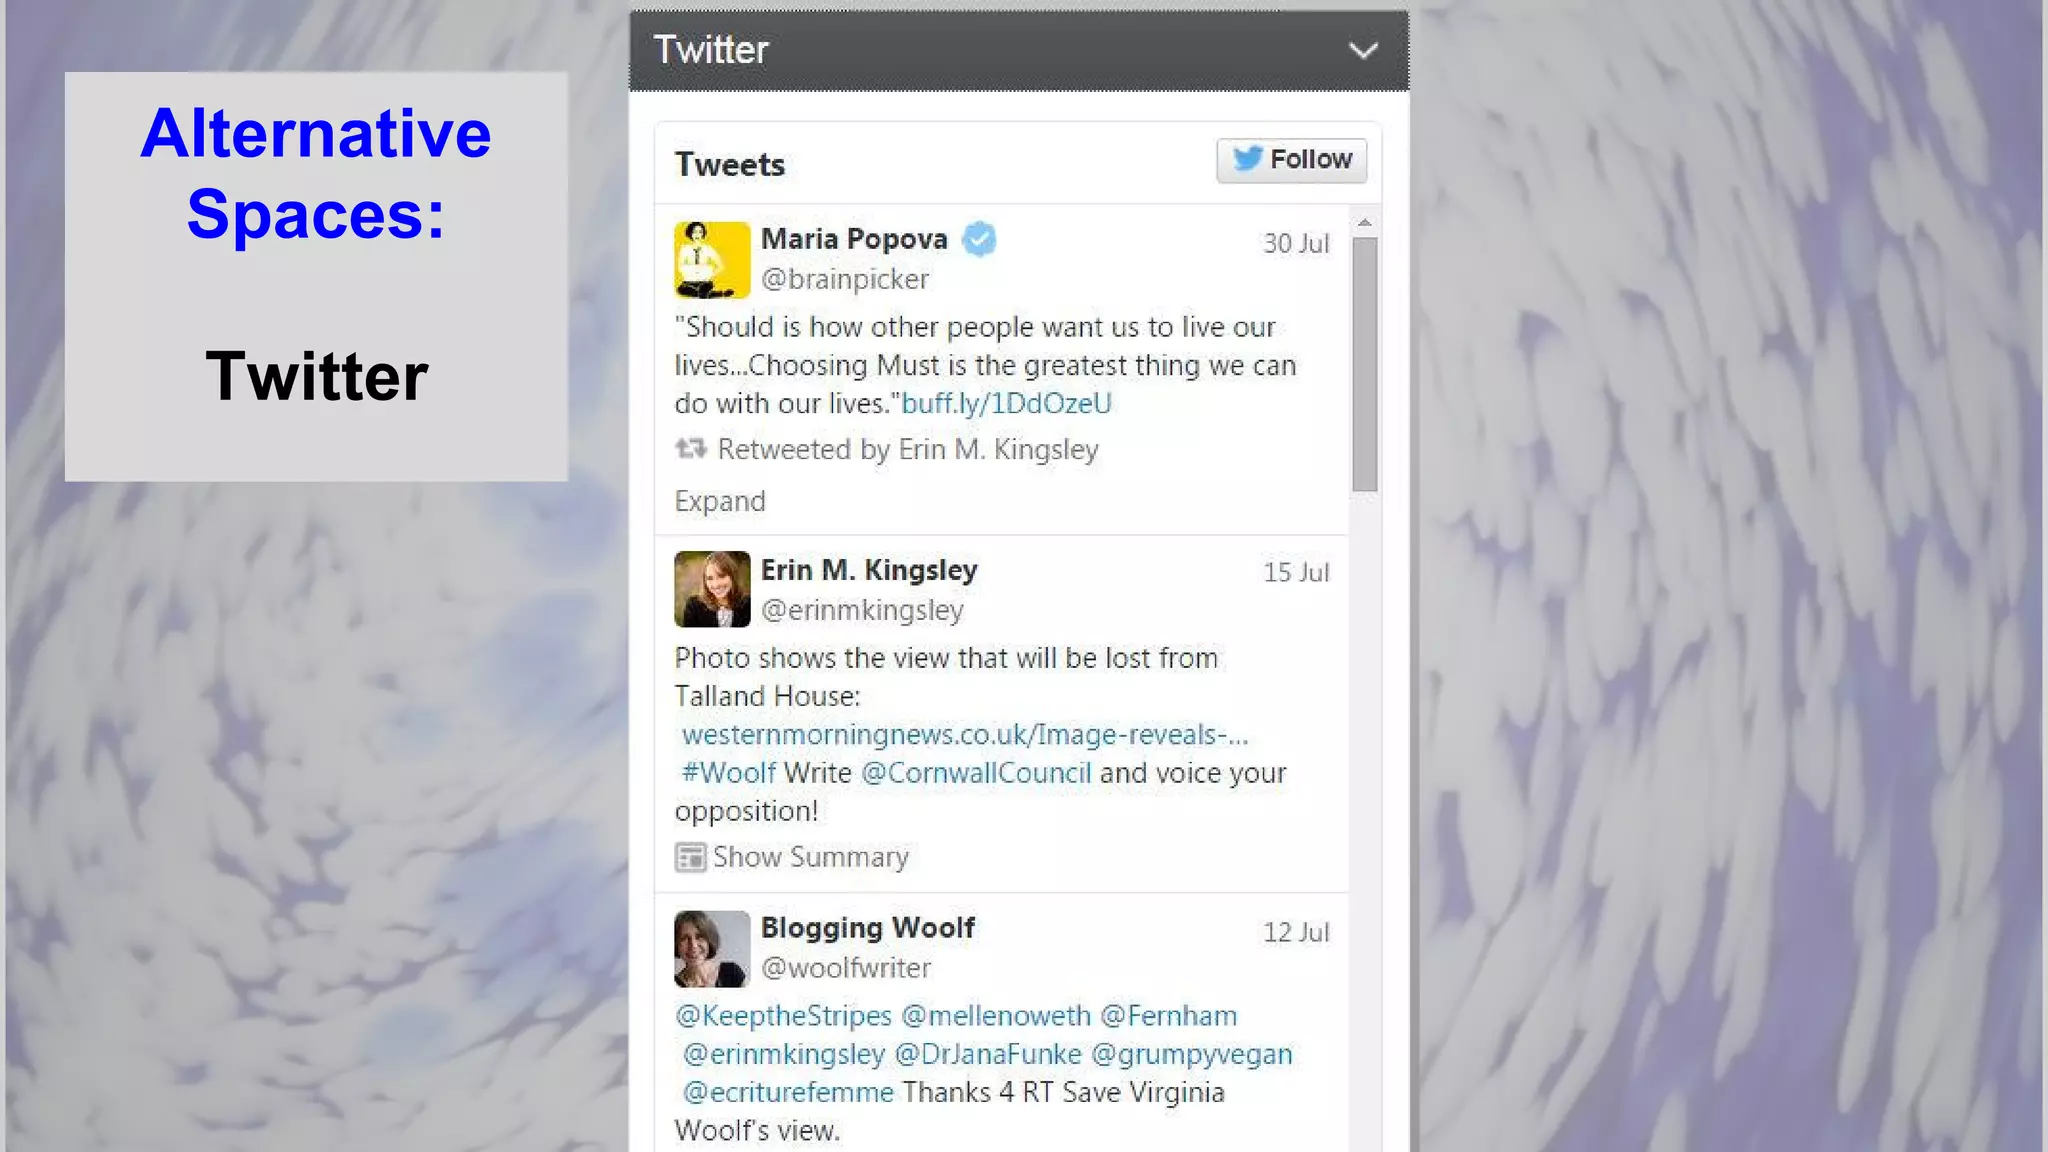This screenshot has height=1152, width=2048.
Task: Open the buff.ly/1DdOzeU link
Action: 1006,403
